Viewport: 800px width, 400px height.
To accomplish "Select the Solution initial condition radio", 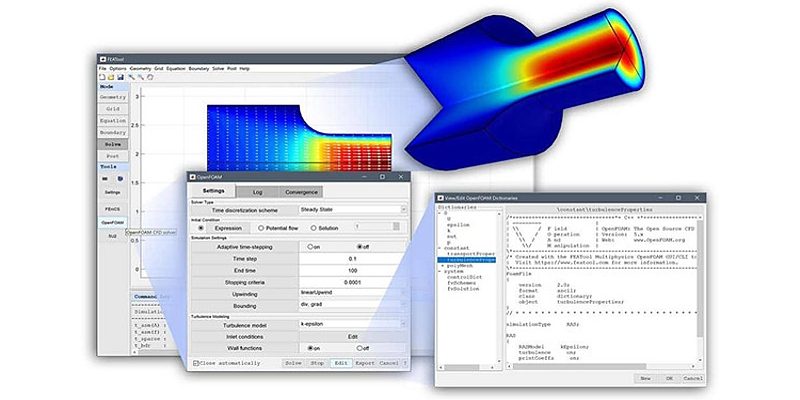I will [313, 228].
